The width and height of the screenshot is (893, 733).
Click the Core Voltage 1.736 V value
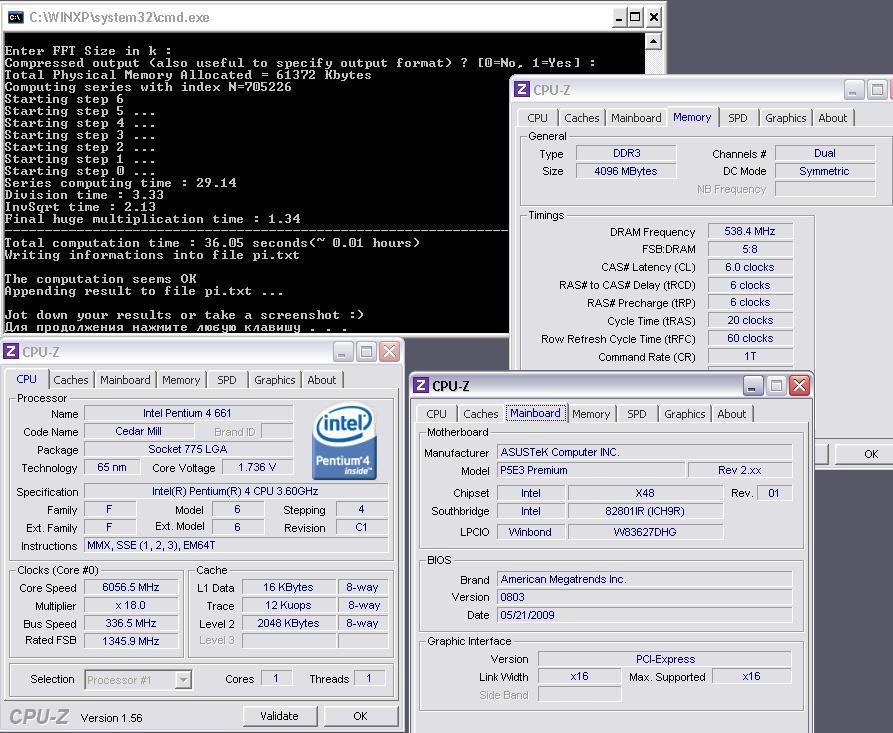point(257,468)
